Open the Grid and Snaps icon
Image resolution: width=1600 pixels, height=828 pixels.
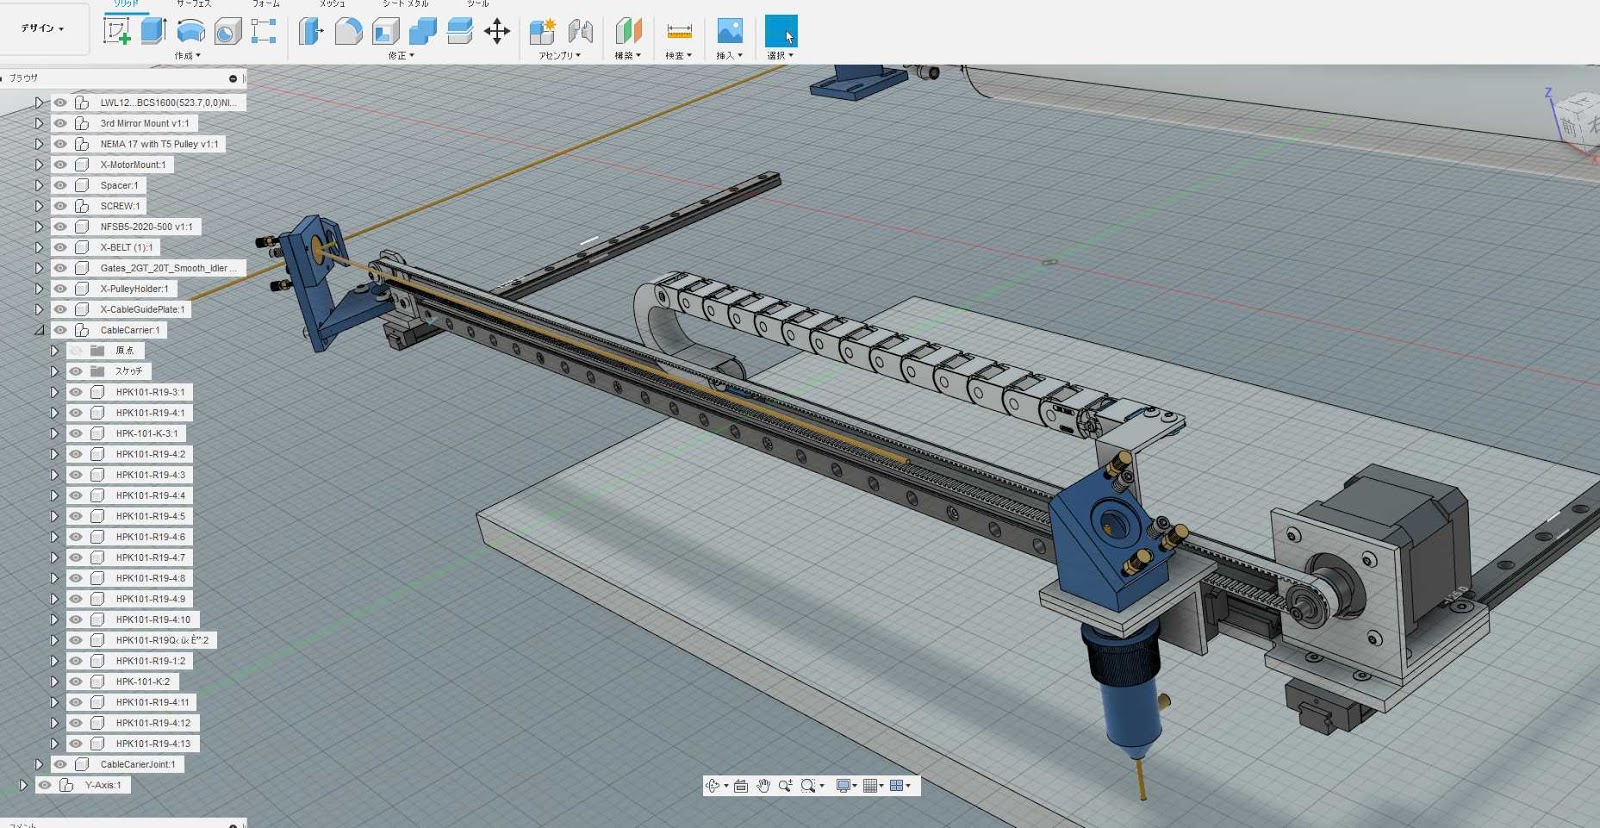tap(869, 786)
